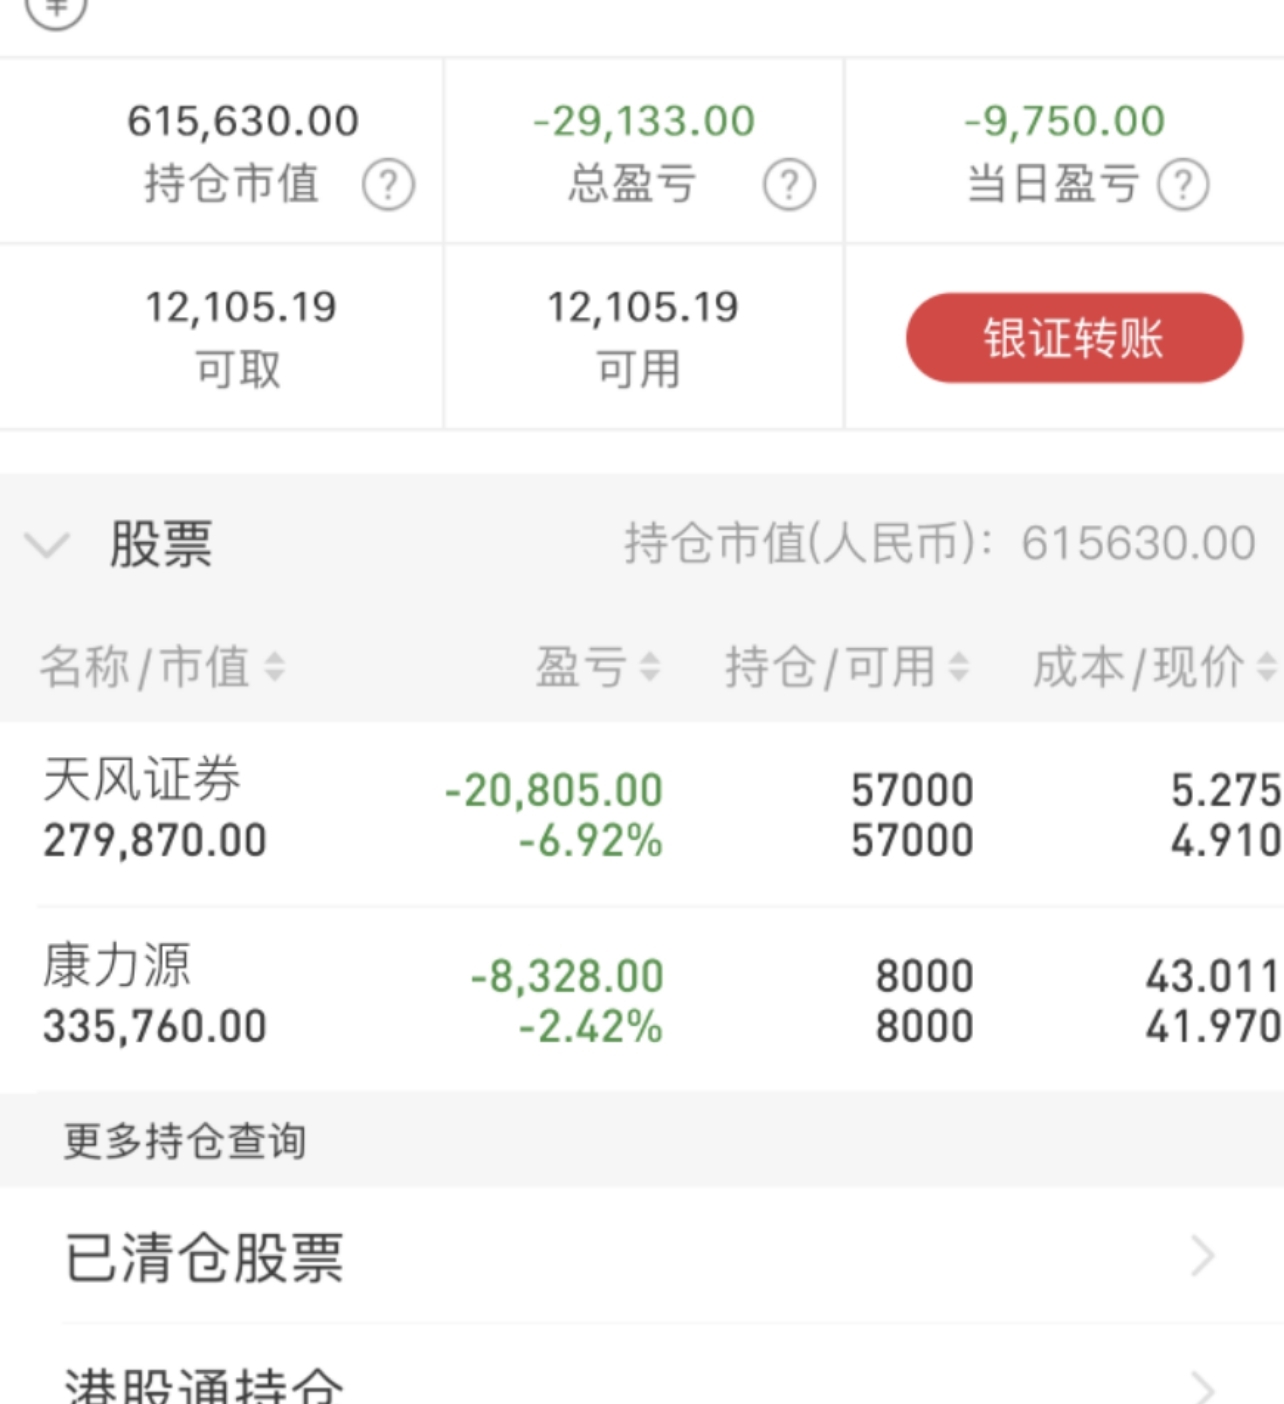The height and width of the screenshot is (1404, 1284).
Task: Sort by 盈亏 arrow icon
Action: (x=649, y=666)
